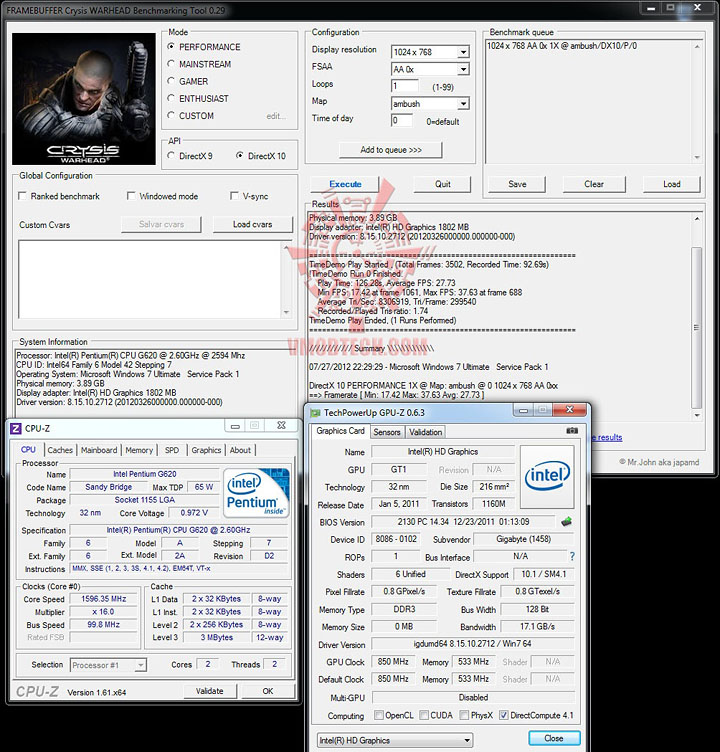The width and height of the screenshot is (720, 752).
Task: Save the benchmark queue
Action: click(517, 184)
